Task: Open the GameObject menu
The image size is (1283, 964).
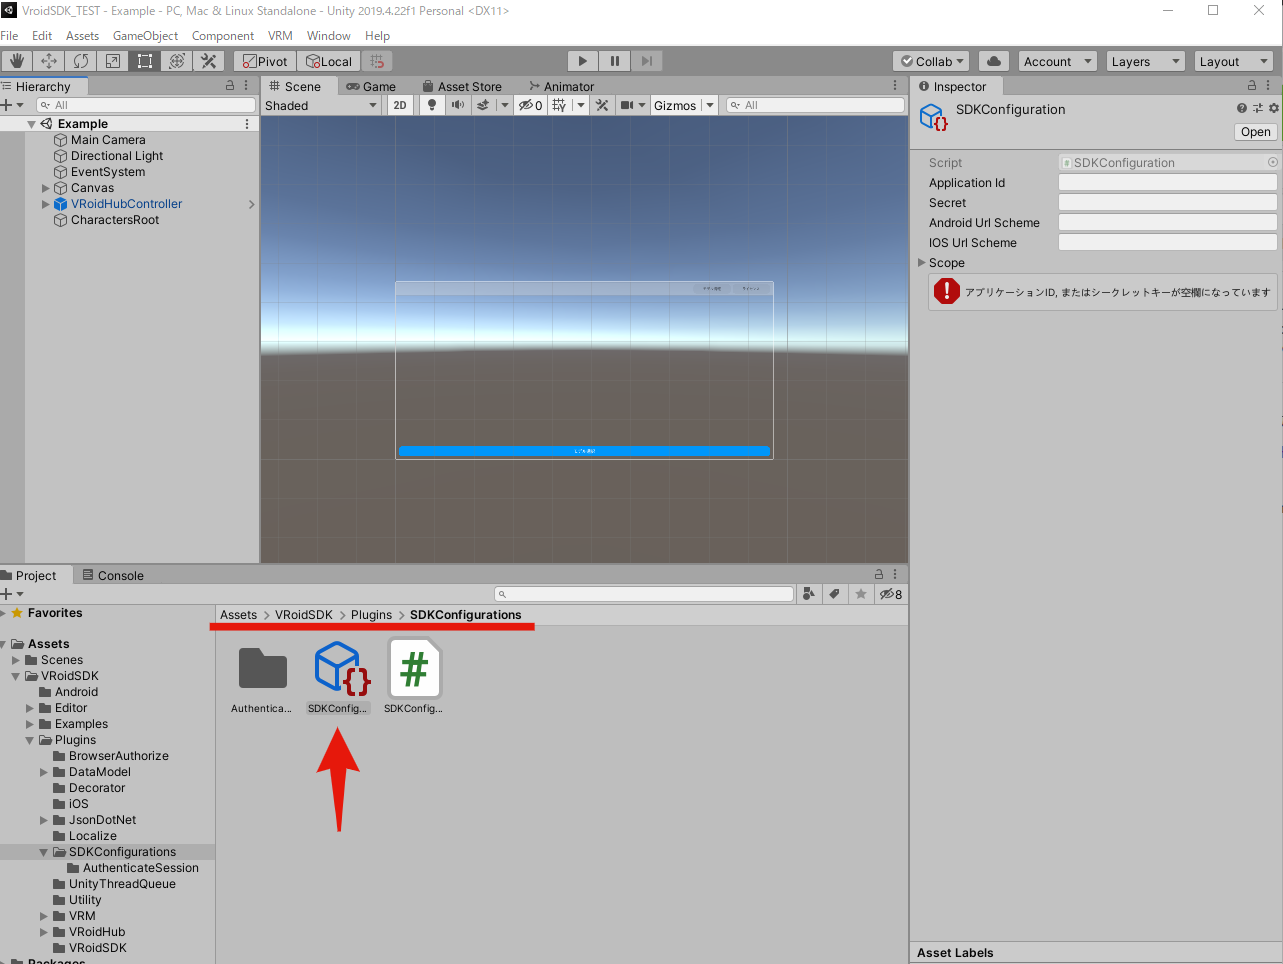Action: click(x=146, y=35)
